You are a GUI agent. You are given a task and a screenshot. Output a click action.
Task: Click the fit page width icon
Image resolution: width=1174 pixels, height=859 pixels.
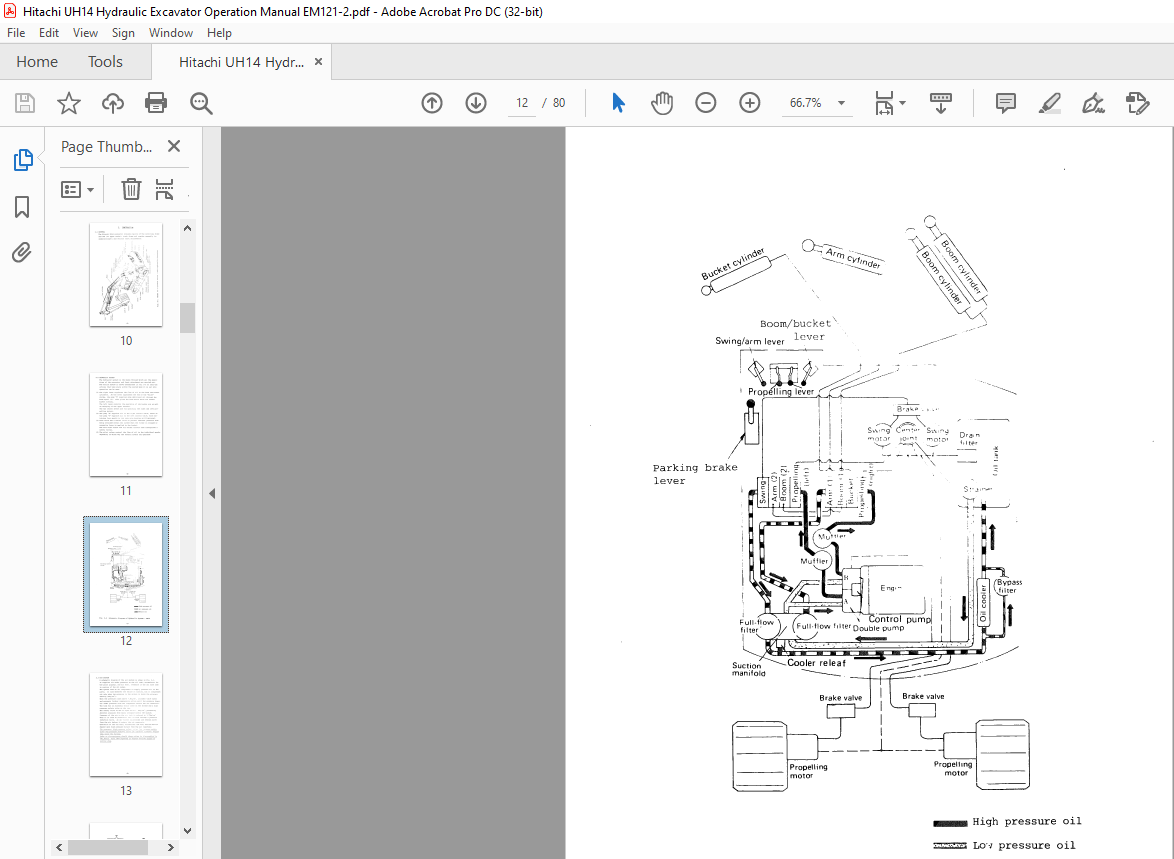[x=884, y=103]
